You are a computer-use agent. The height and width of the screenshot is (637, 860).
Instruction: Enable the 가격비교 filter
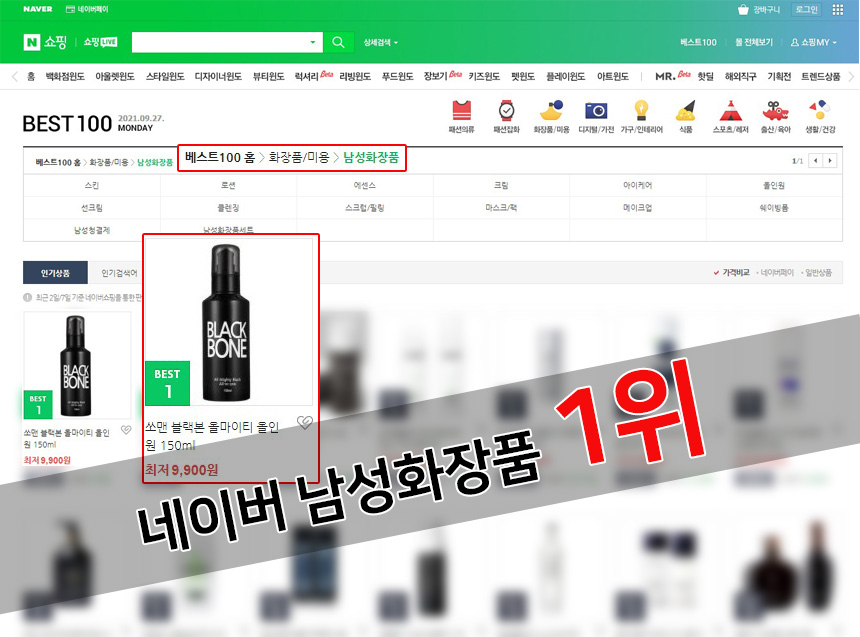[732, 273]
